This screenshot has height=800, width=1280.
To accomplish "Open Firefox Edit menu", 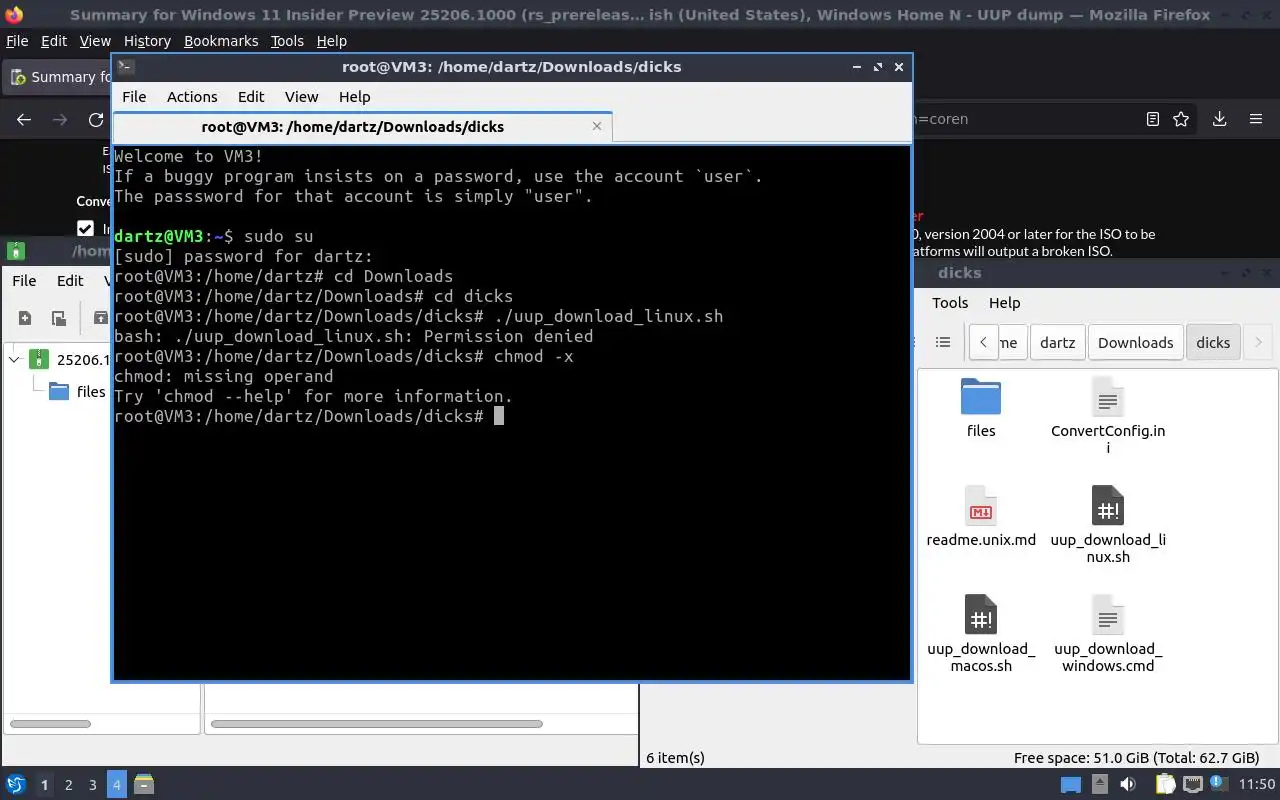I will (54, 41).
